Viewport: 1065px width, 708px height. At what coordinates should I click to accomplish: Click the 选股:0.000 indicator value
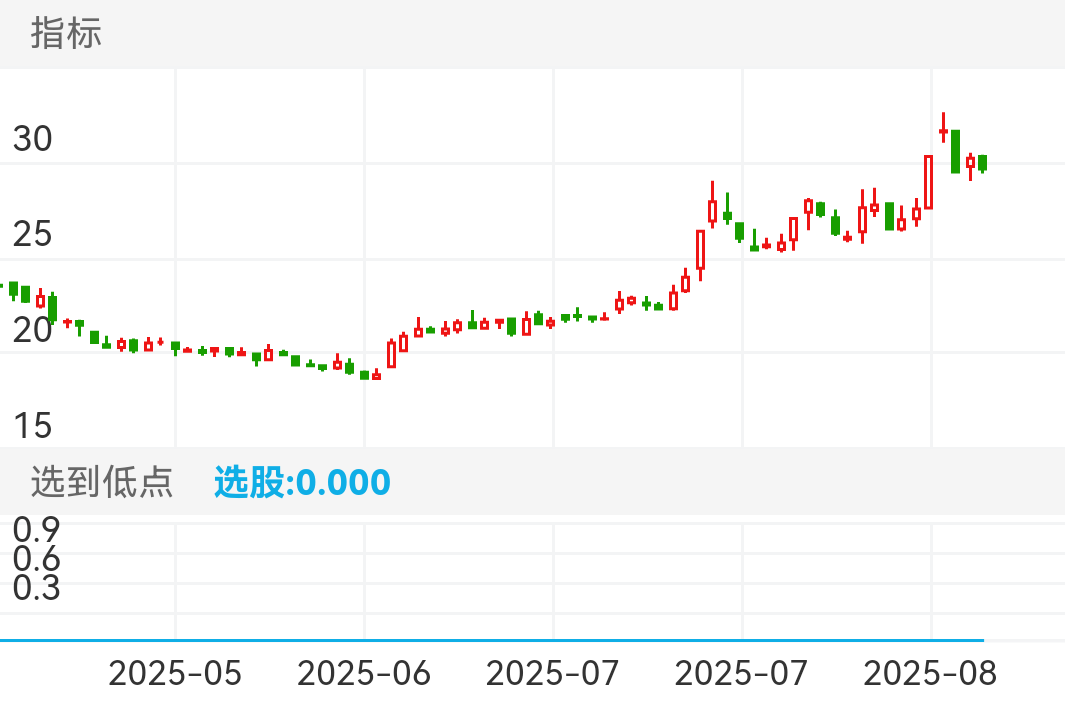(302, 482)
